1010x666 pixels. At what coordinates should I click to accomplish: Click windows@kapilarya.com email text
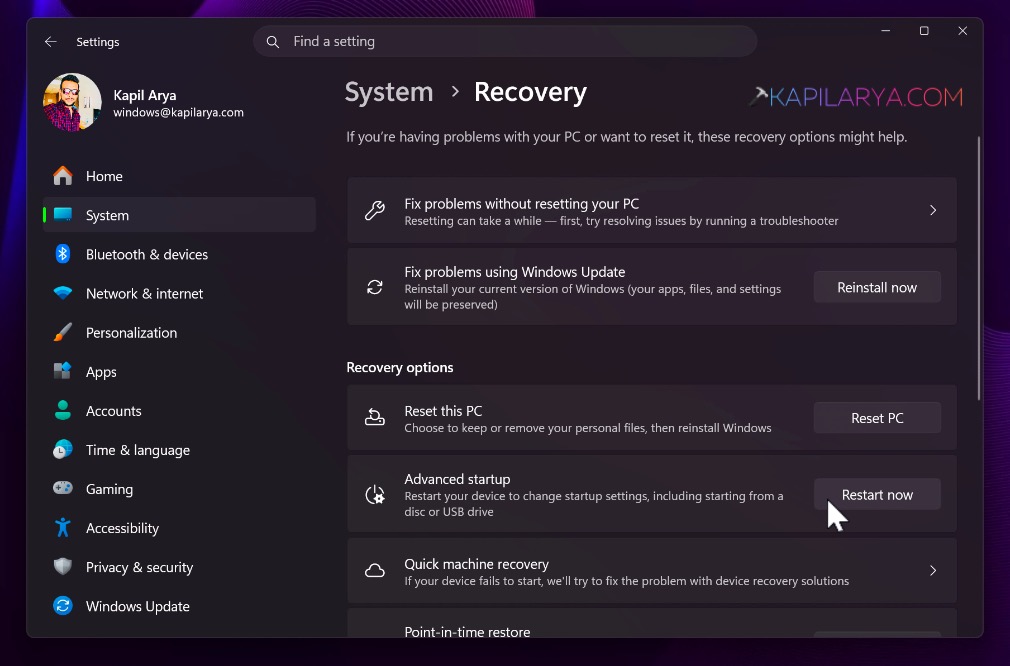point(178,112)
